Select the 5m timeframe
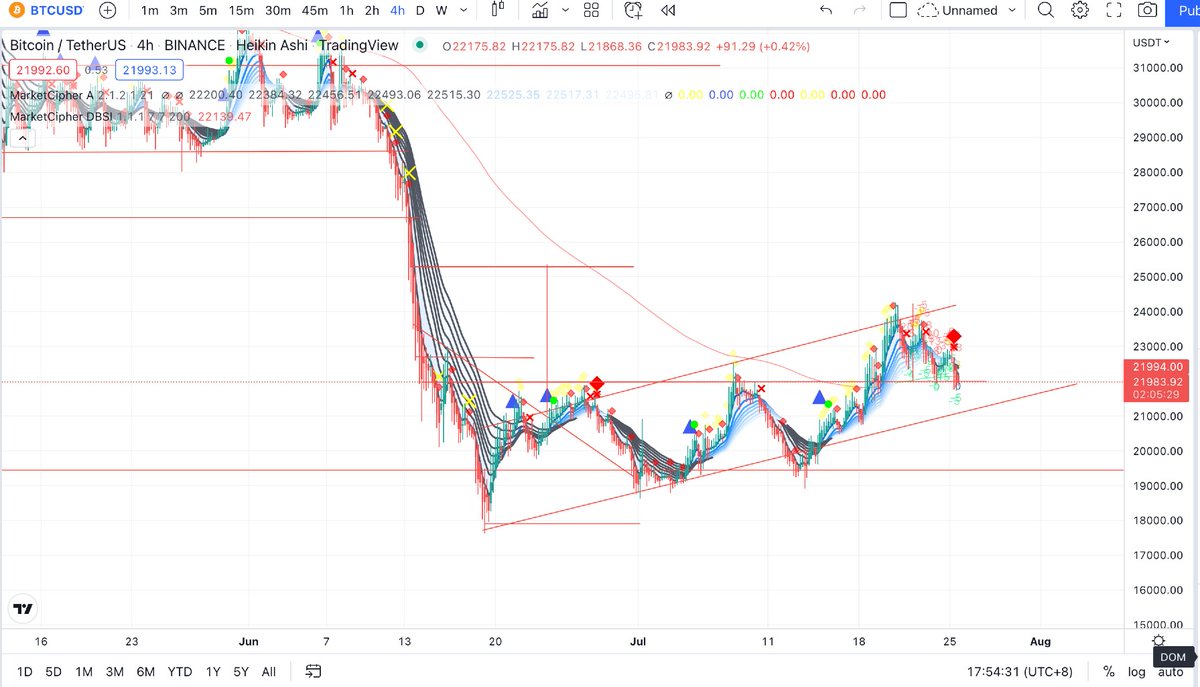Screen dimensions: 1200x687 [207, 10]
